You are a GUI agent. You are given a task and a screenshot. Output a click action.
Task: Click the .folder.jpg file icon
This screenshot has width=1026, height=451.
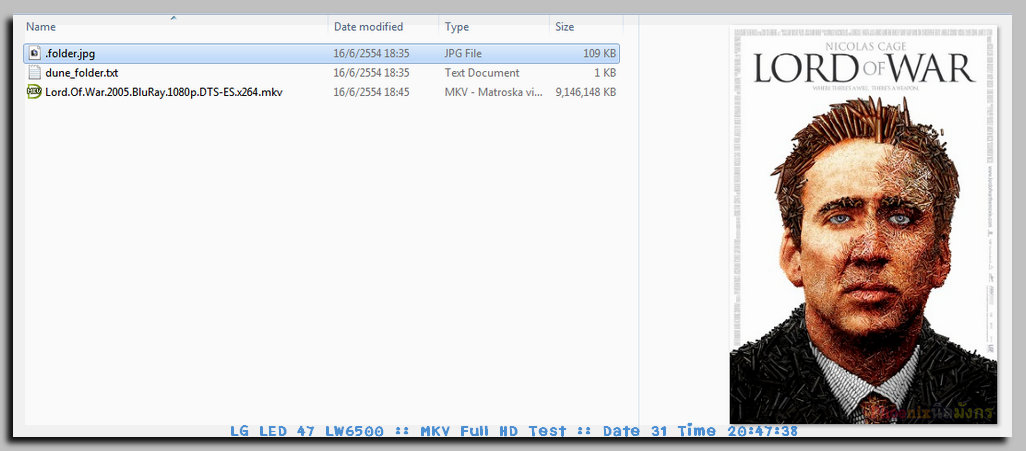(x=35, y=54)
